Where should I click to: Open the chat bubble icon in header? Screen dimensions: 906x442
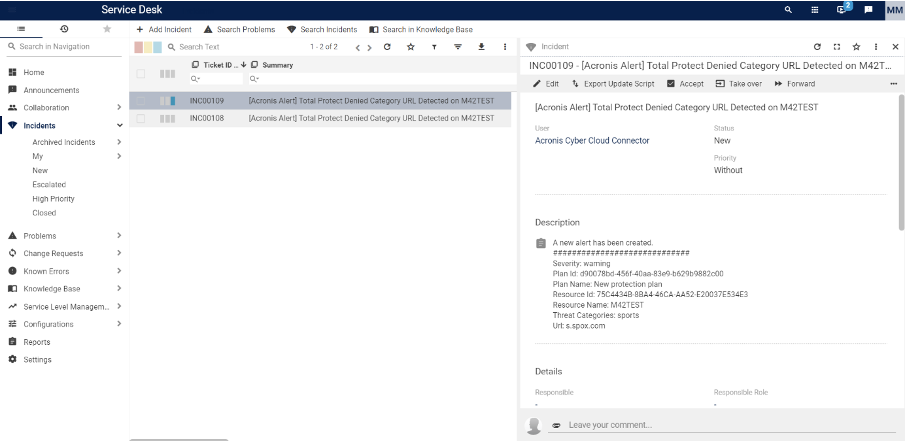click(x=868, y=10)
